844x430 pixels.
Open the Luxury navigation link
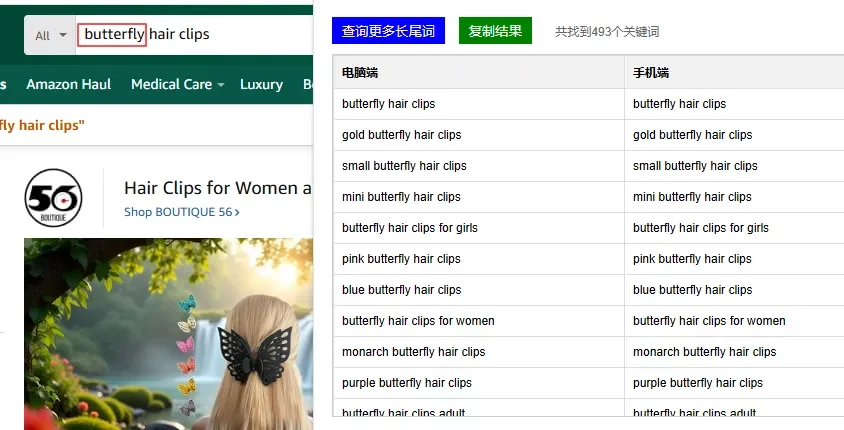point(261,84)
